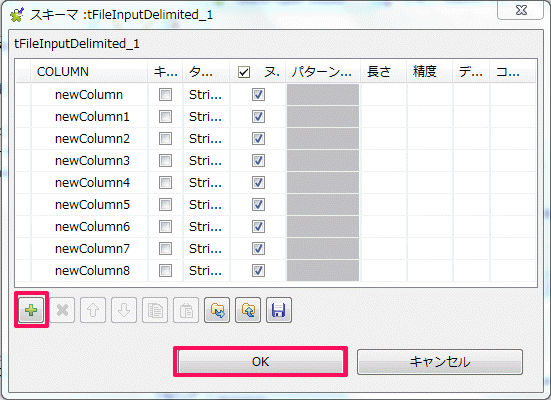Export schema to XML file icon
This screenshot has width=551, height=400.
click(248, 310)
